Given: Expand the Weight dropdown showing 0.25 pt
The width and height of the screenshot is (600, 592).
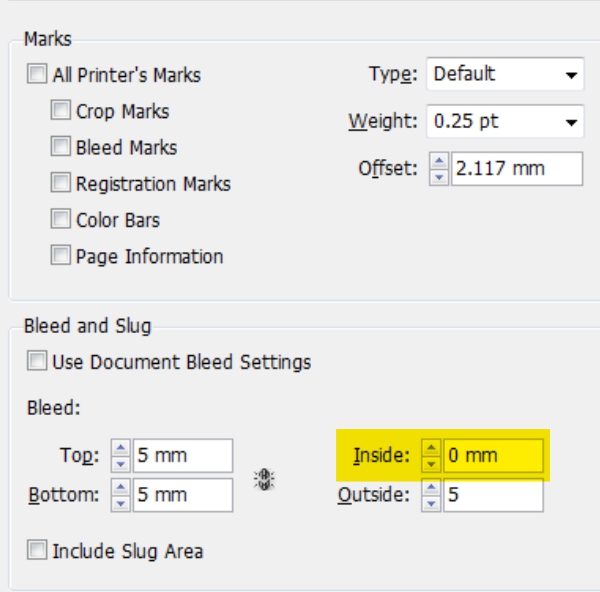Looking at the screenshot, I should (505, 122).
